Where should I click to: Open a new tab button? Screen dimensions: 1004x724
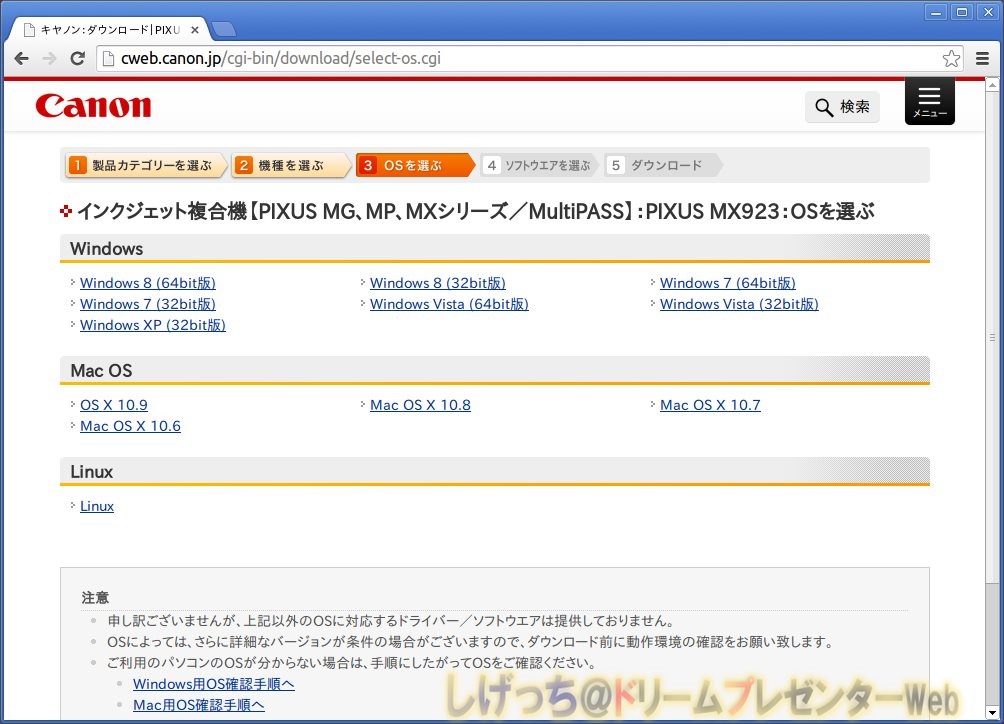[x=223, y=29]
